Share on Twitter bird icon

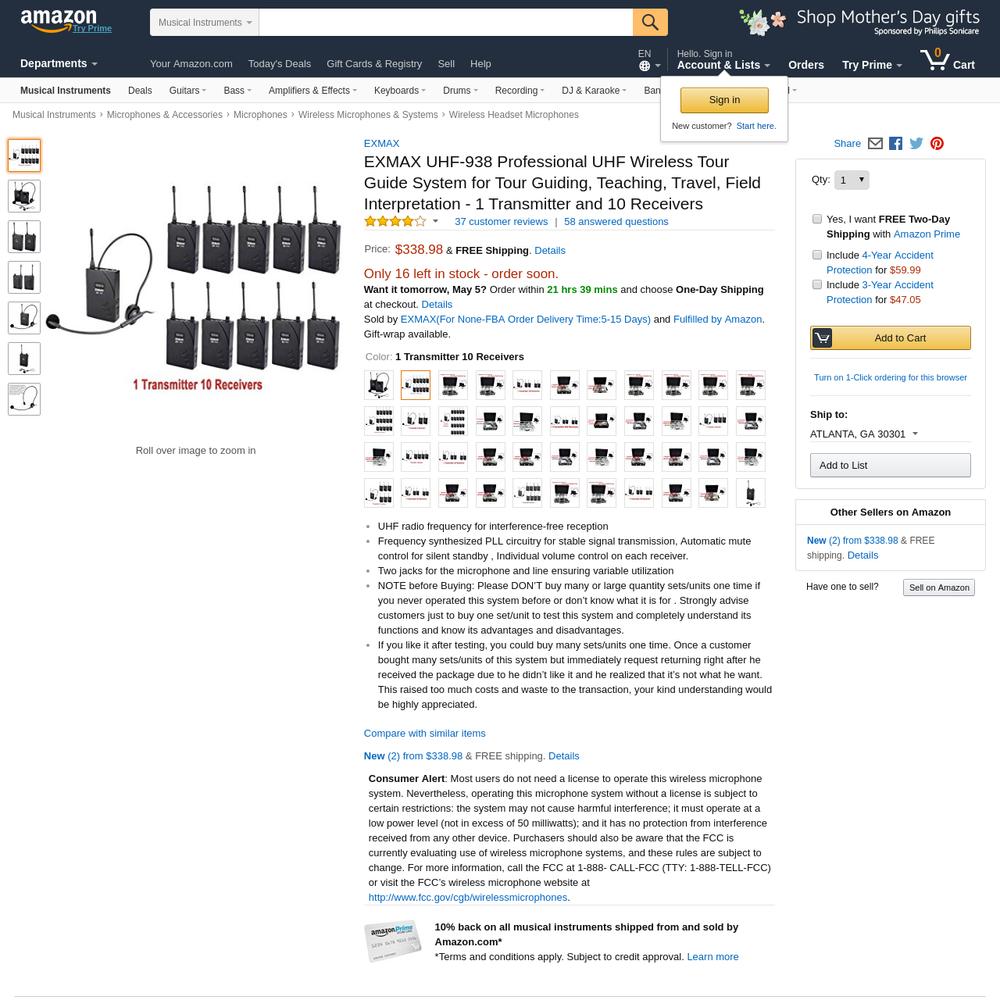(x=916, y=143)
